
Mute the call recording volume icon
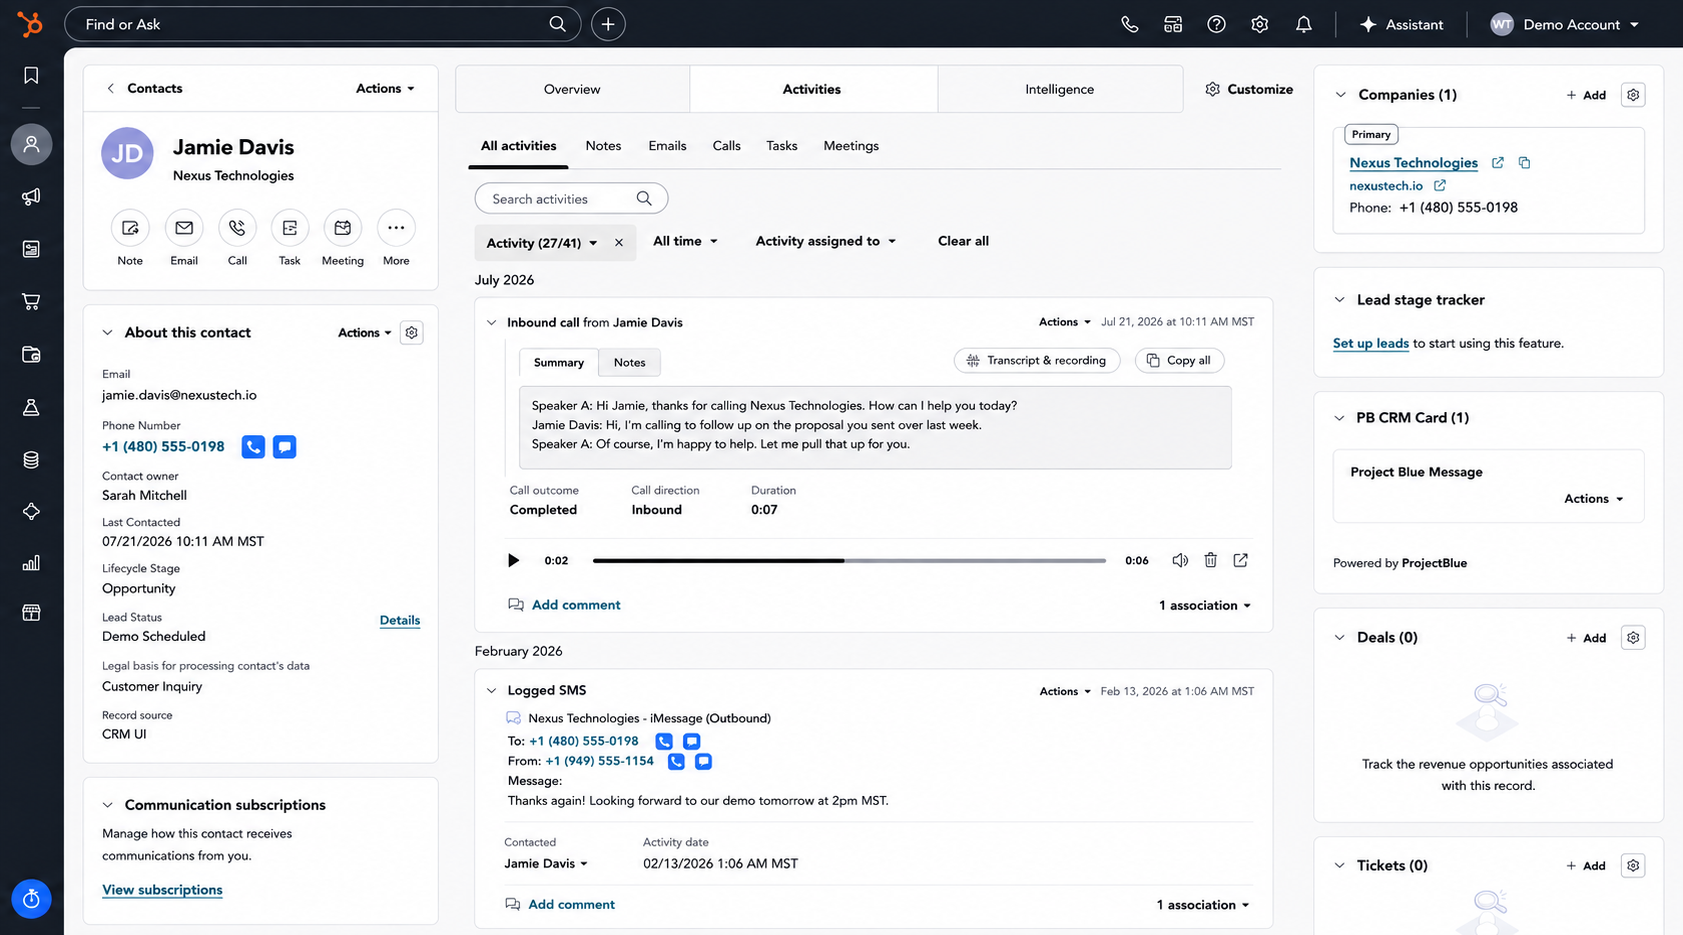click(1180, 560)
